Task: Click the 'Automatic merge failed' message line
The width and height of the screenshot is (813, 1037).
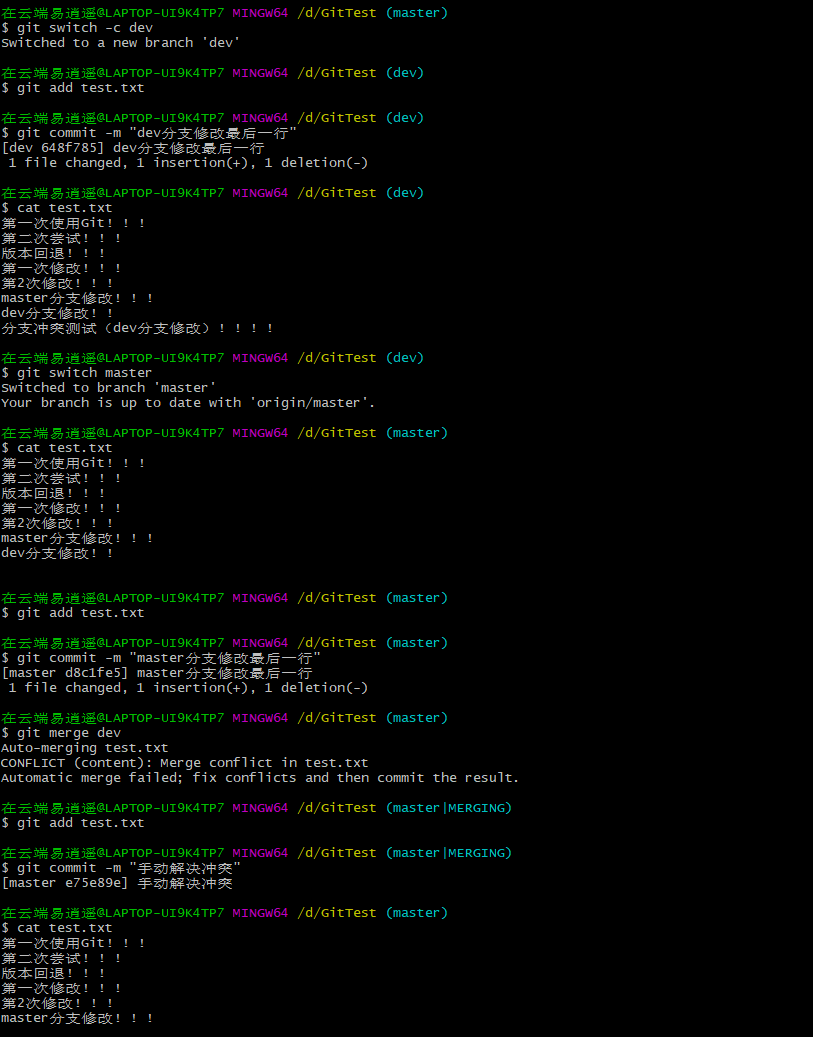Action: coord(260,778)
